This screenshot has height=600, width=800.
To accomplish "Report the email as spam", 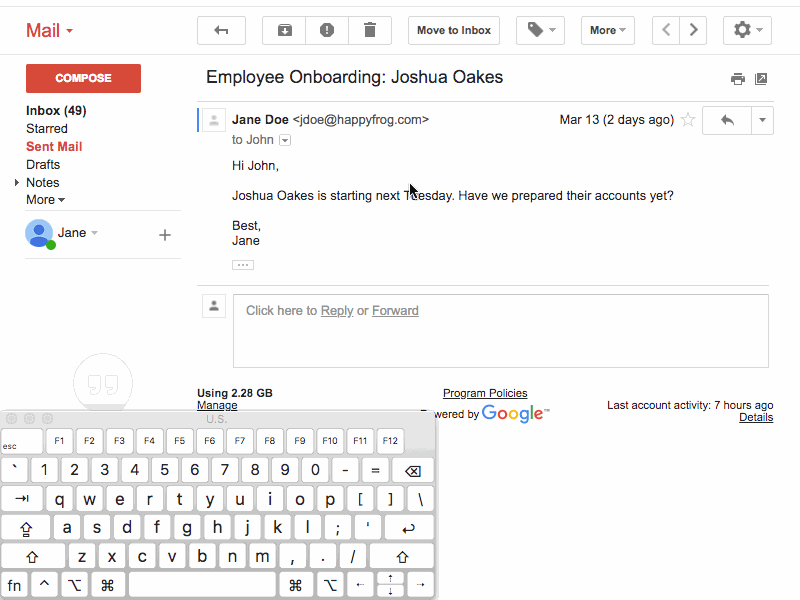I will click(x=327, y=30).
